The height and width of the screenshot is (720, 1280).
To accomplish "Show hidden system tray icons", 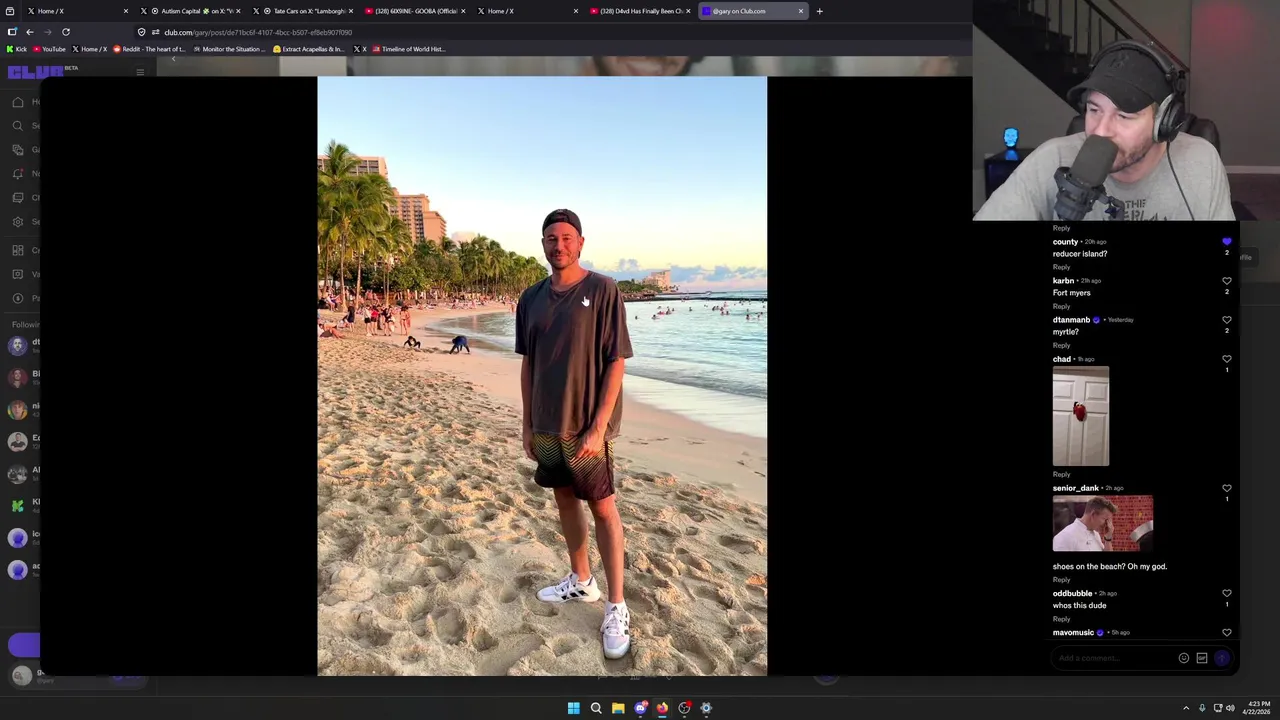I will 1185,708.
